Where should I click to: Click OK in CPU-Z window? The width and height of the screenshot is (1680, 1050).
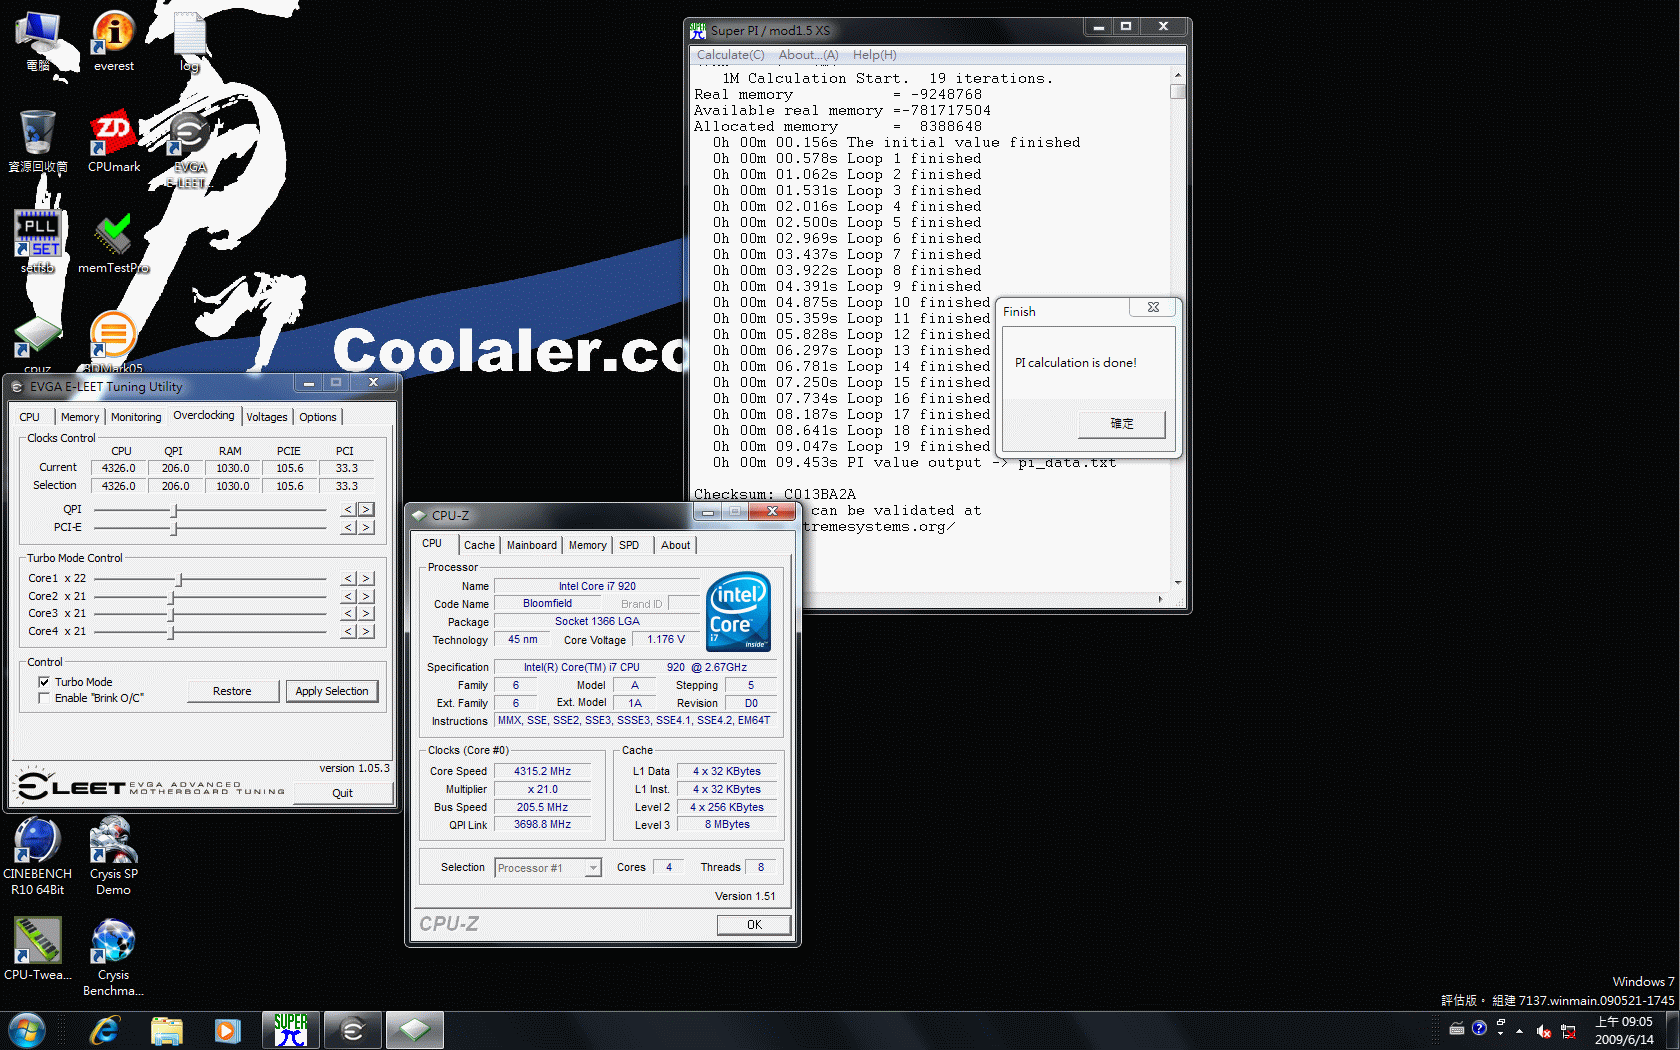click(x=754, y=925)
